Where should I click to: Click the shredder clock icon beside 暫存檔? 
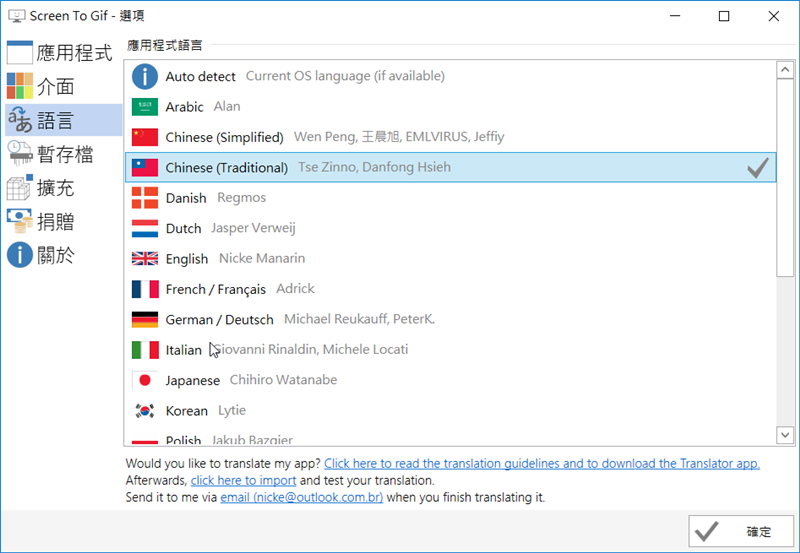pos(20,153)
